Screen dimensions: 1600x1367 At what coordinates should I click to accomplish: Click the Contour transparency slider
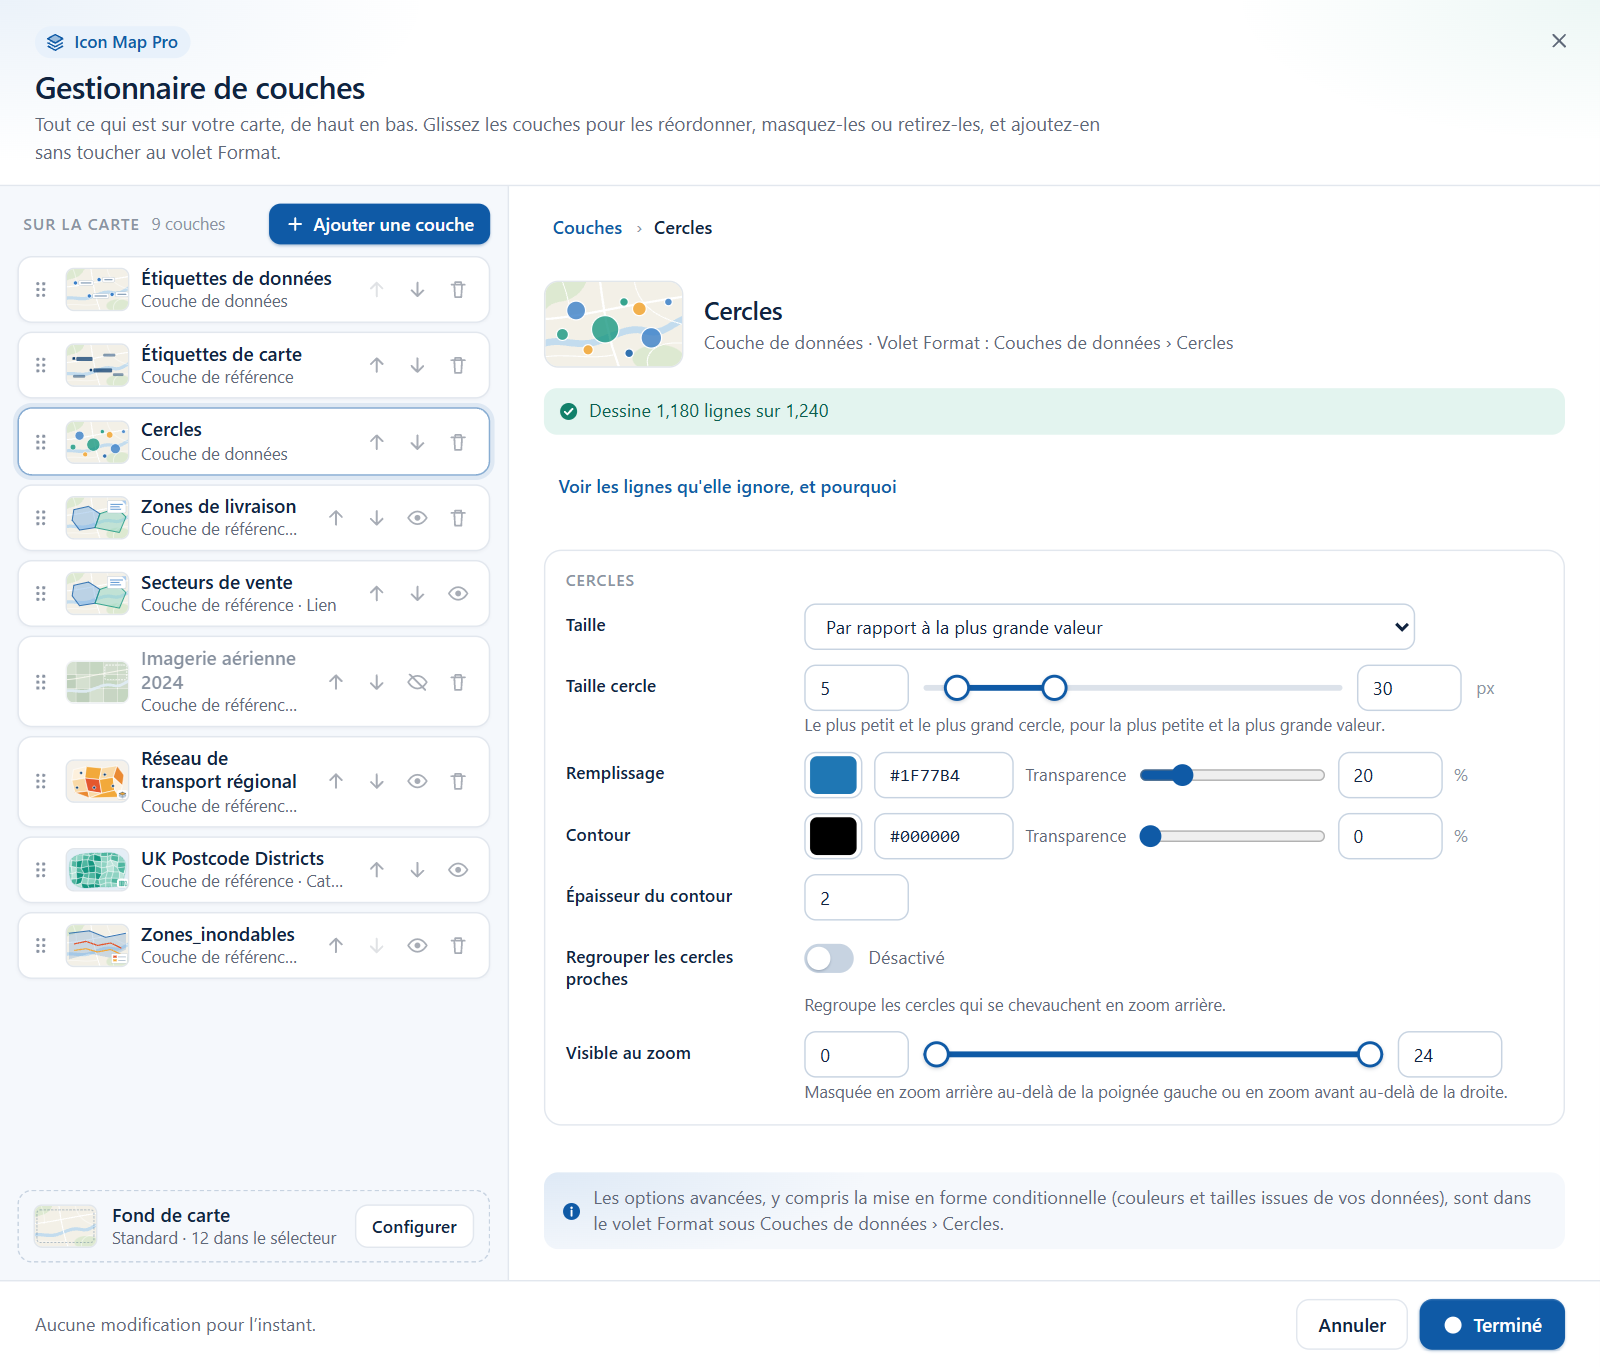coord(1232,836)
